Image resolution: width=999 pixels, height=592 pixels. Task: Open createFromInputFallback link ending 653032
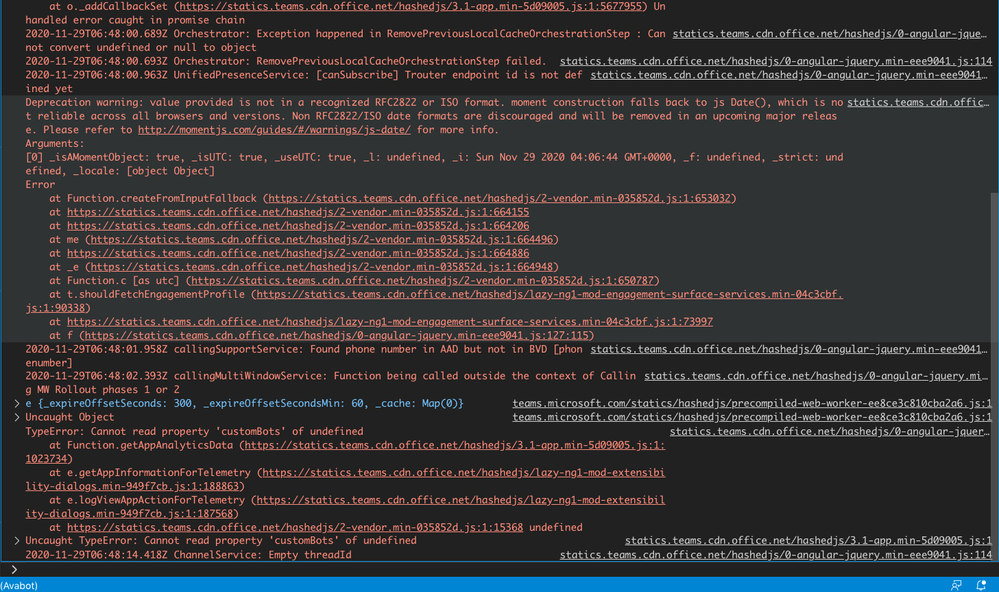point(500,198)
